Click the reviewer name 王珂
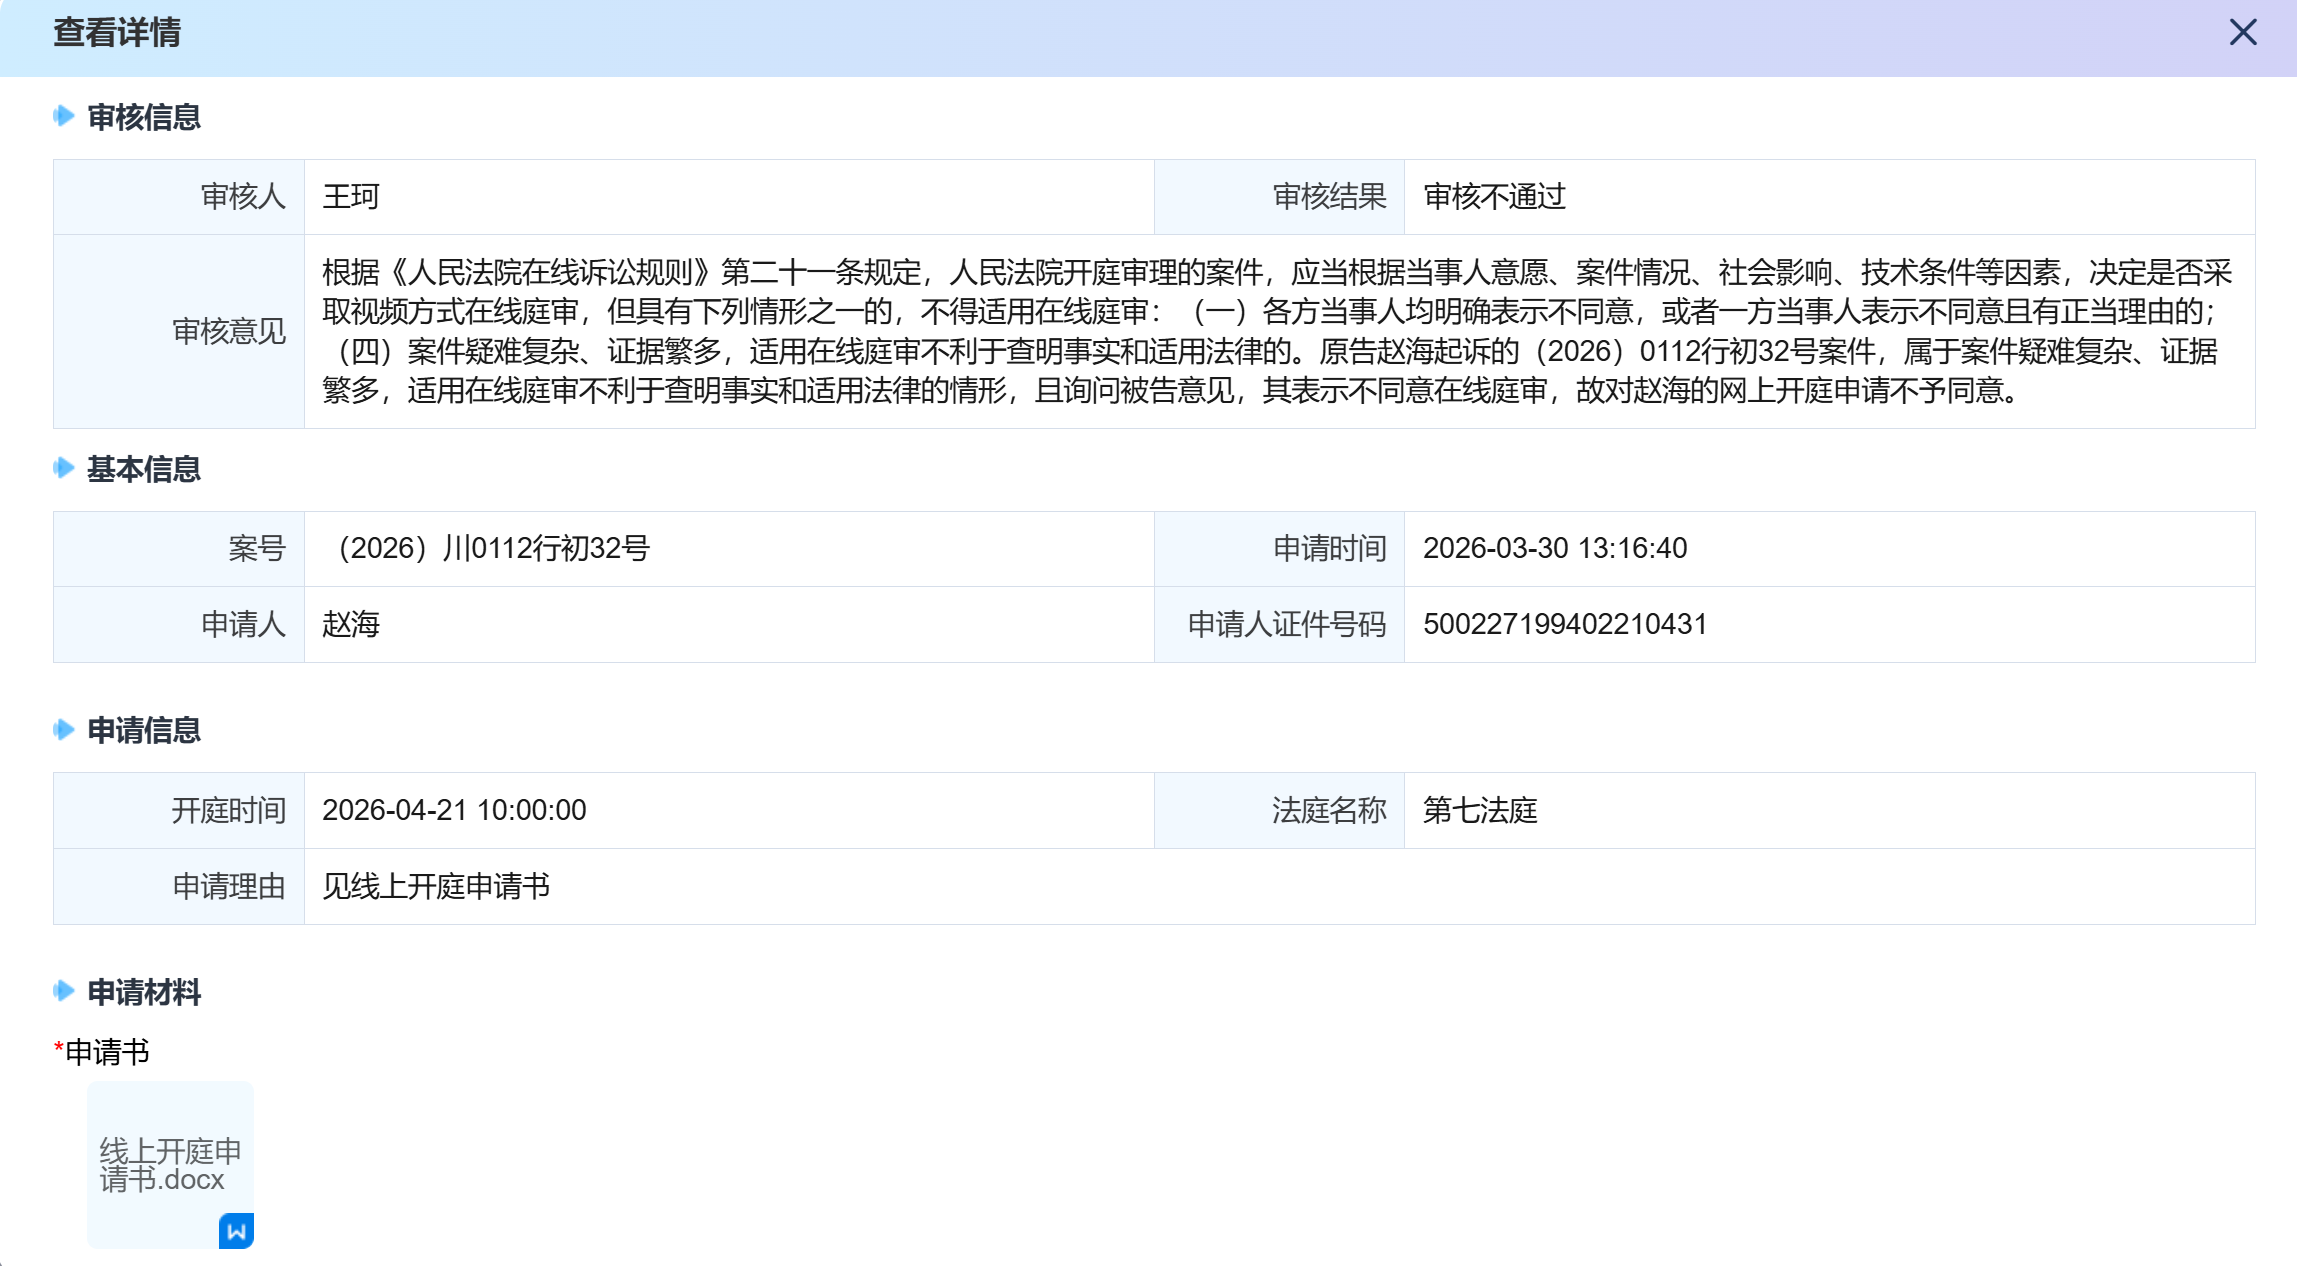The width and height of the screenshot is (2297, 1266). pyautogui.click(x=351, y=197)
